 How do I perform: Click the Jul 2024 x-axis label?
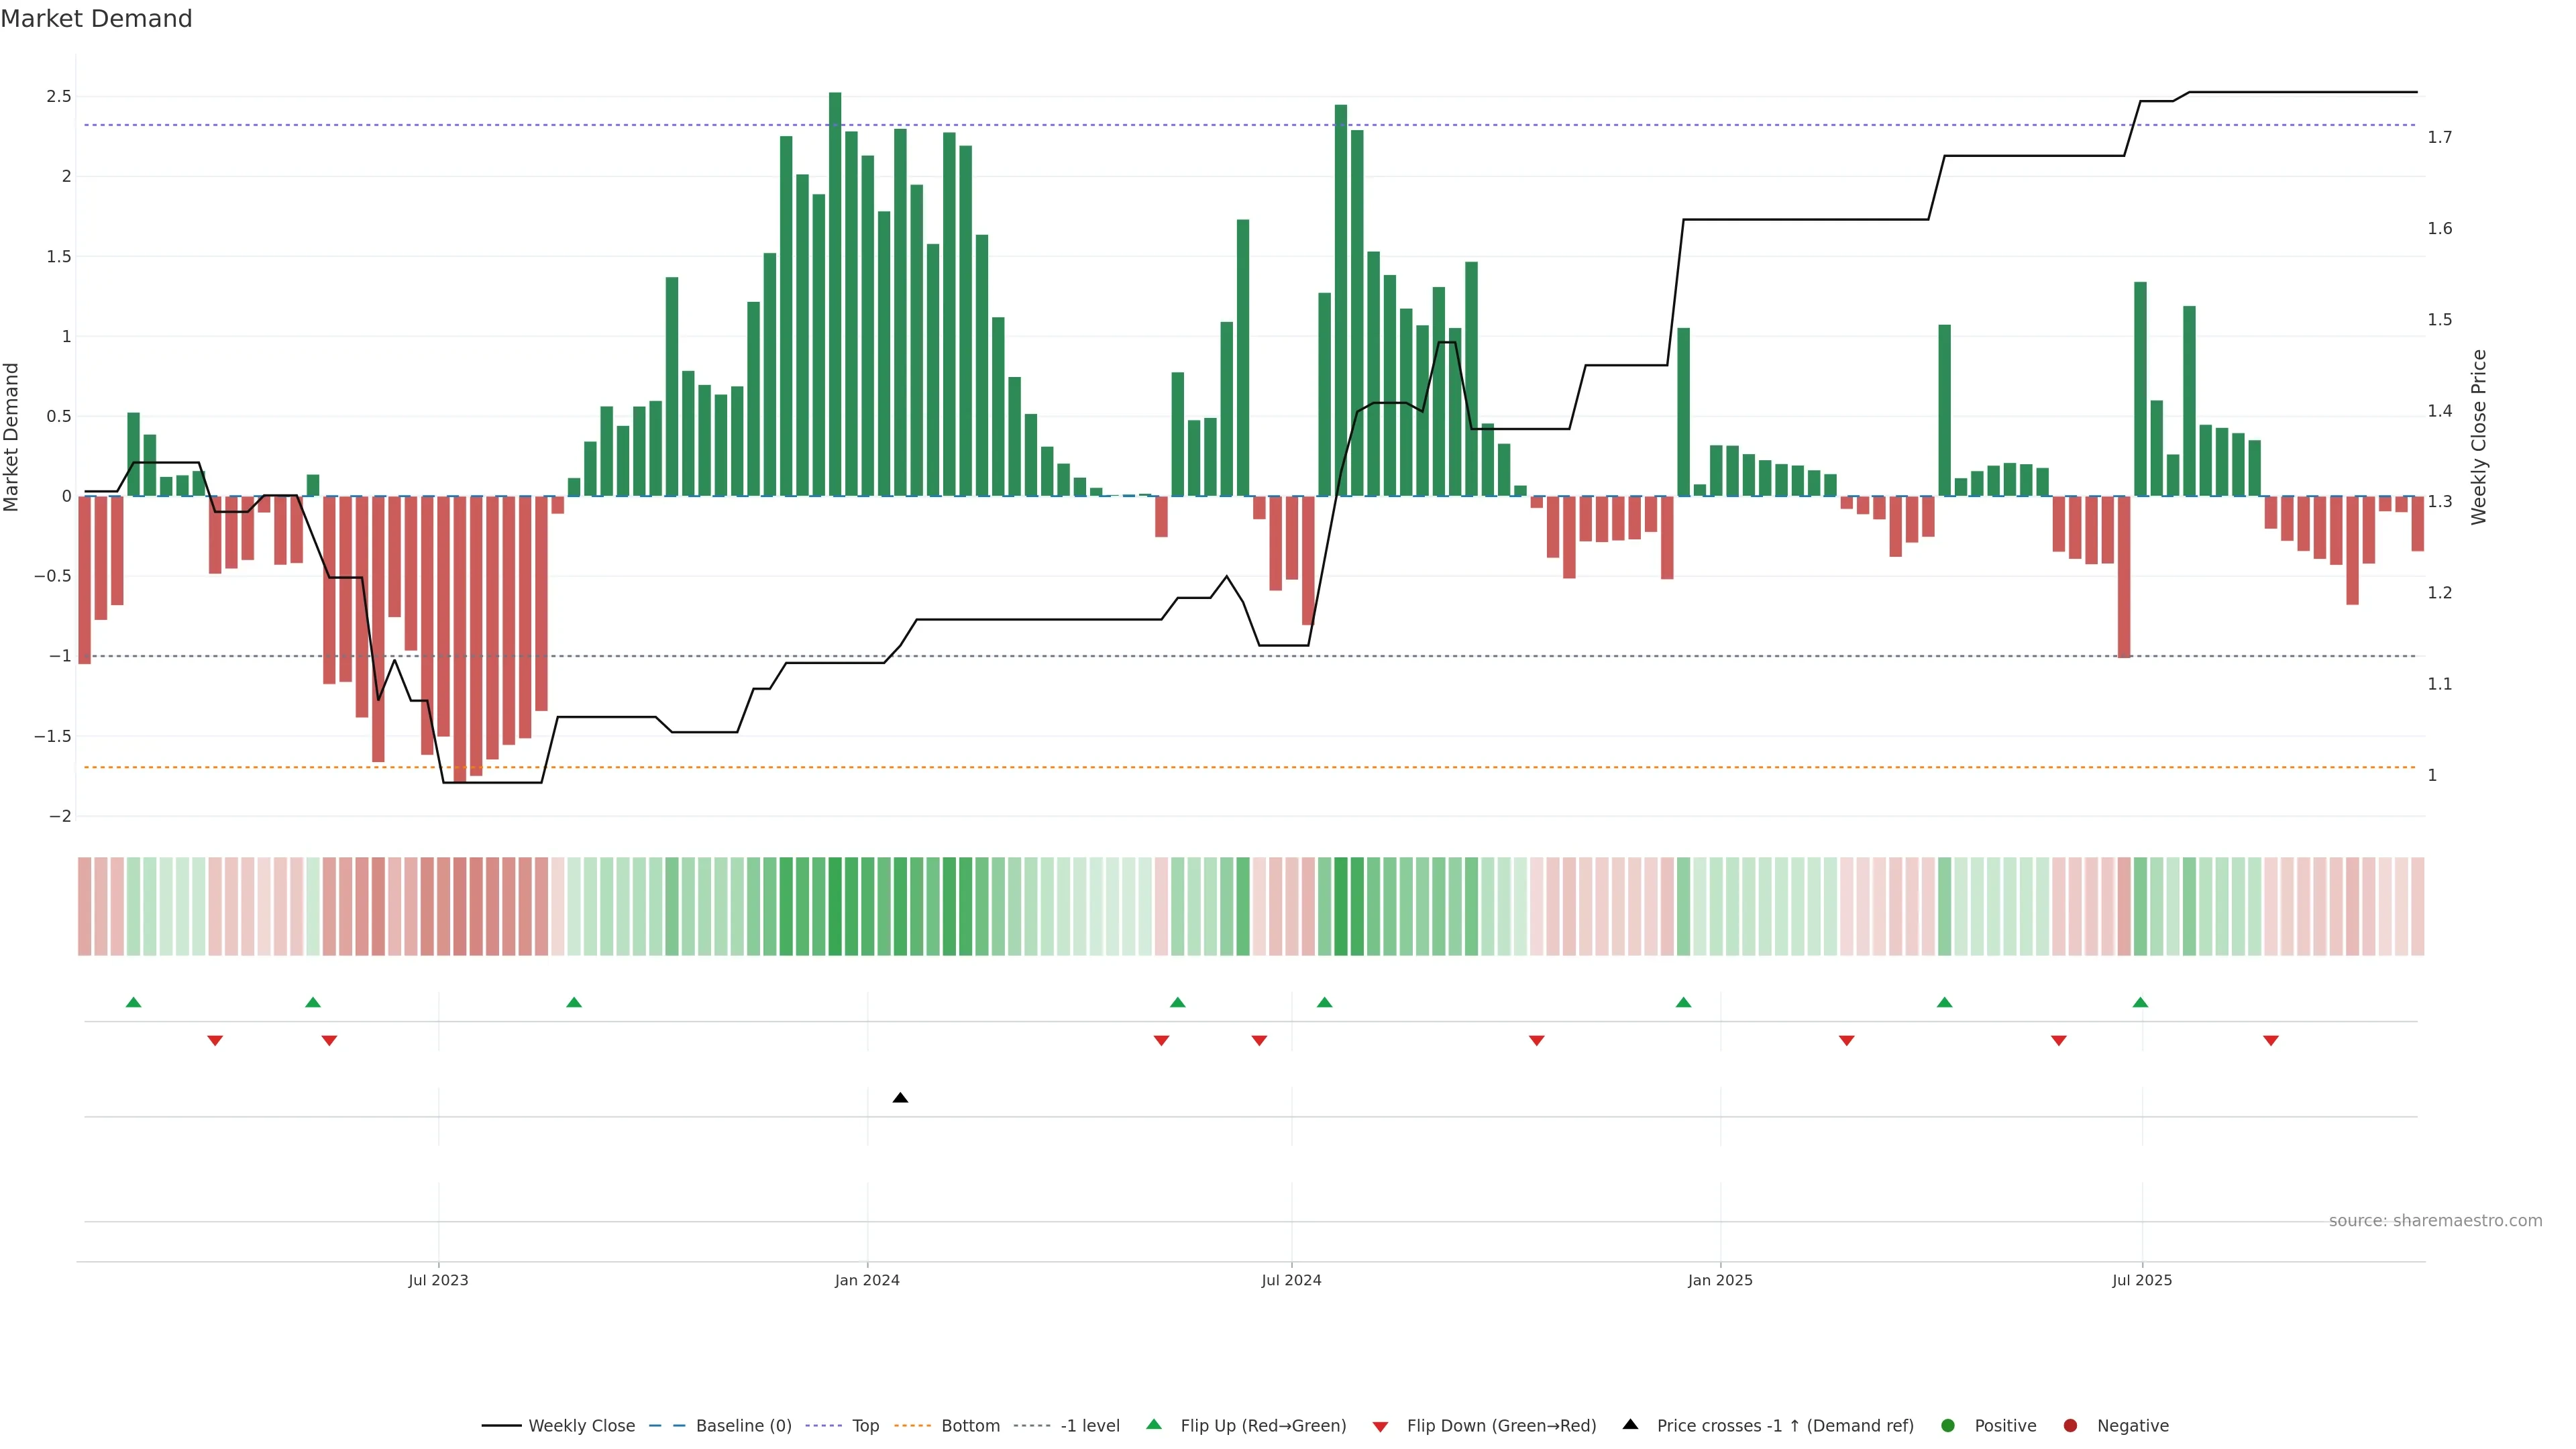coord(1291,1280)
